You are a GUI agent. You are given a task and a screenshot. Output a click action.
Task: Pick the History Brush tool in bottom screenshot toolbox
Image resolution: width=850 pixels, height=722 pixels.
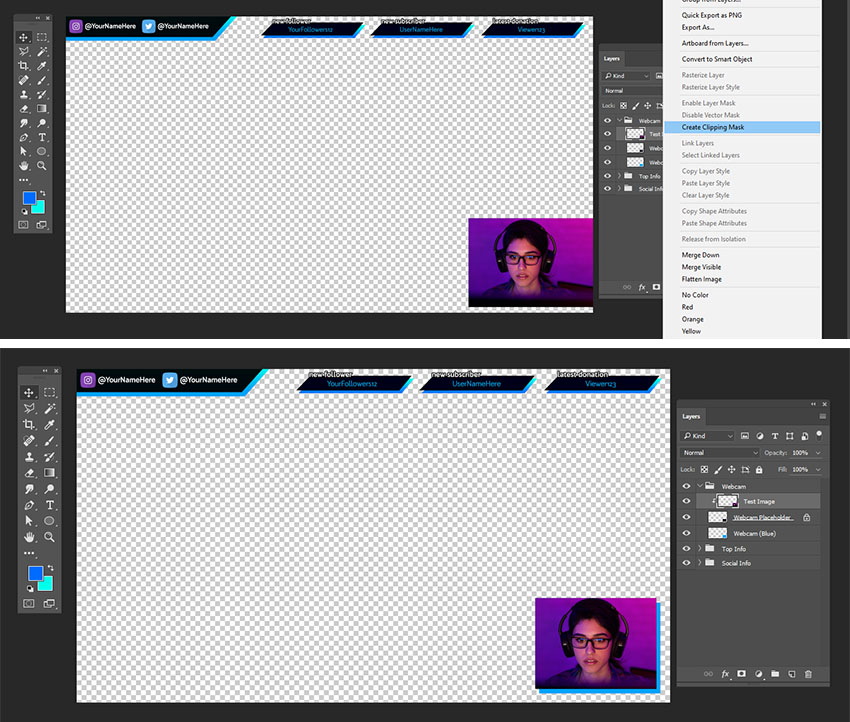pos(49,457)
